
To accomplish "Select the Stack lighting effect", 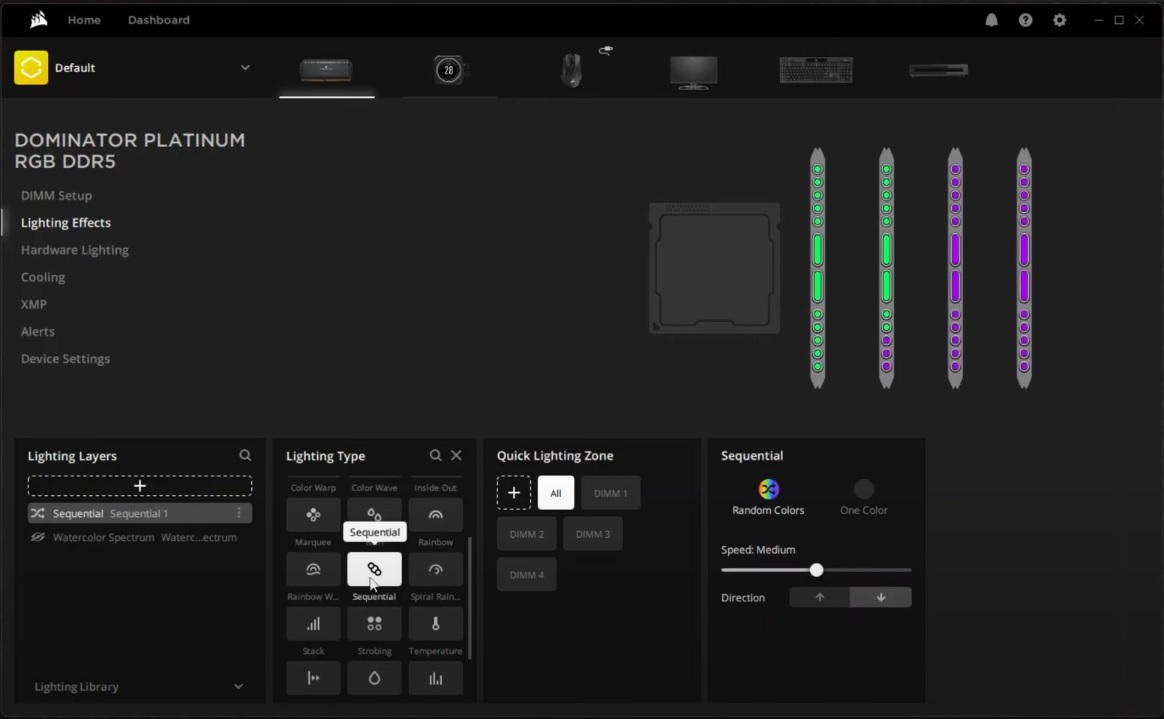I will [313, 623].
